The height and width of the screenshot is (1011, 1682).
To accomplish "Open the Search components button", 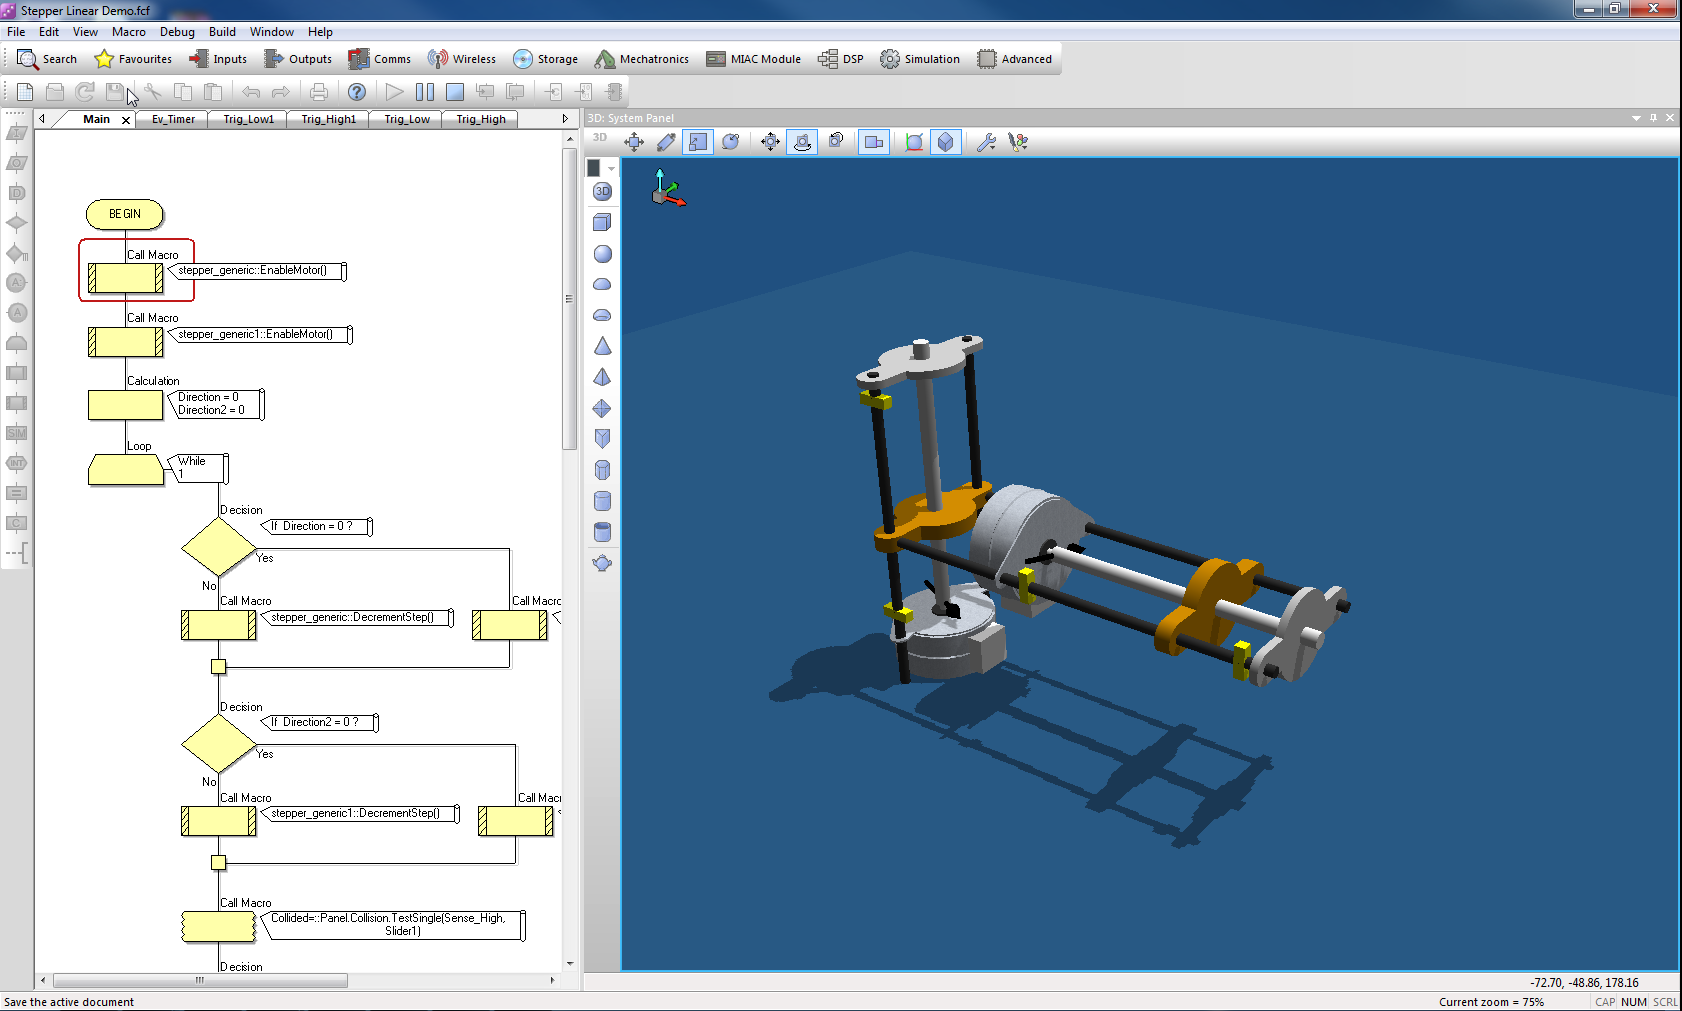I will coord(47,59).
